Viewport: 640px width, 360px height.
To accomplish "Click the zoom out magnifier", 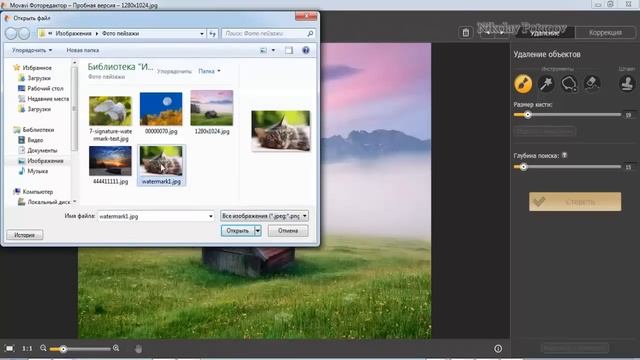I will 43,348.
